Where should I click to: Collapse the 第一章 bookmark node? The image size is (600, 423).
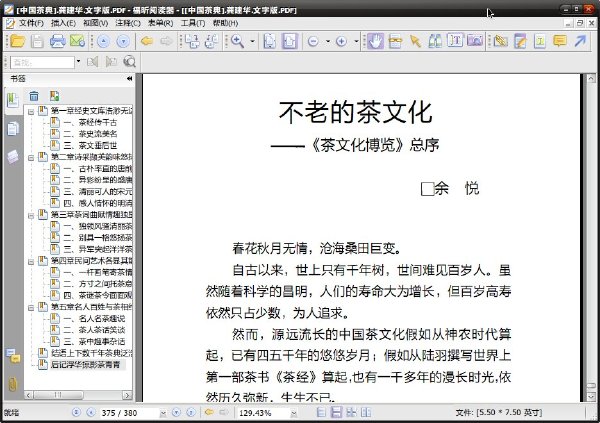tap(31, 112)
